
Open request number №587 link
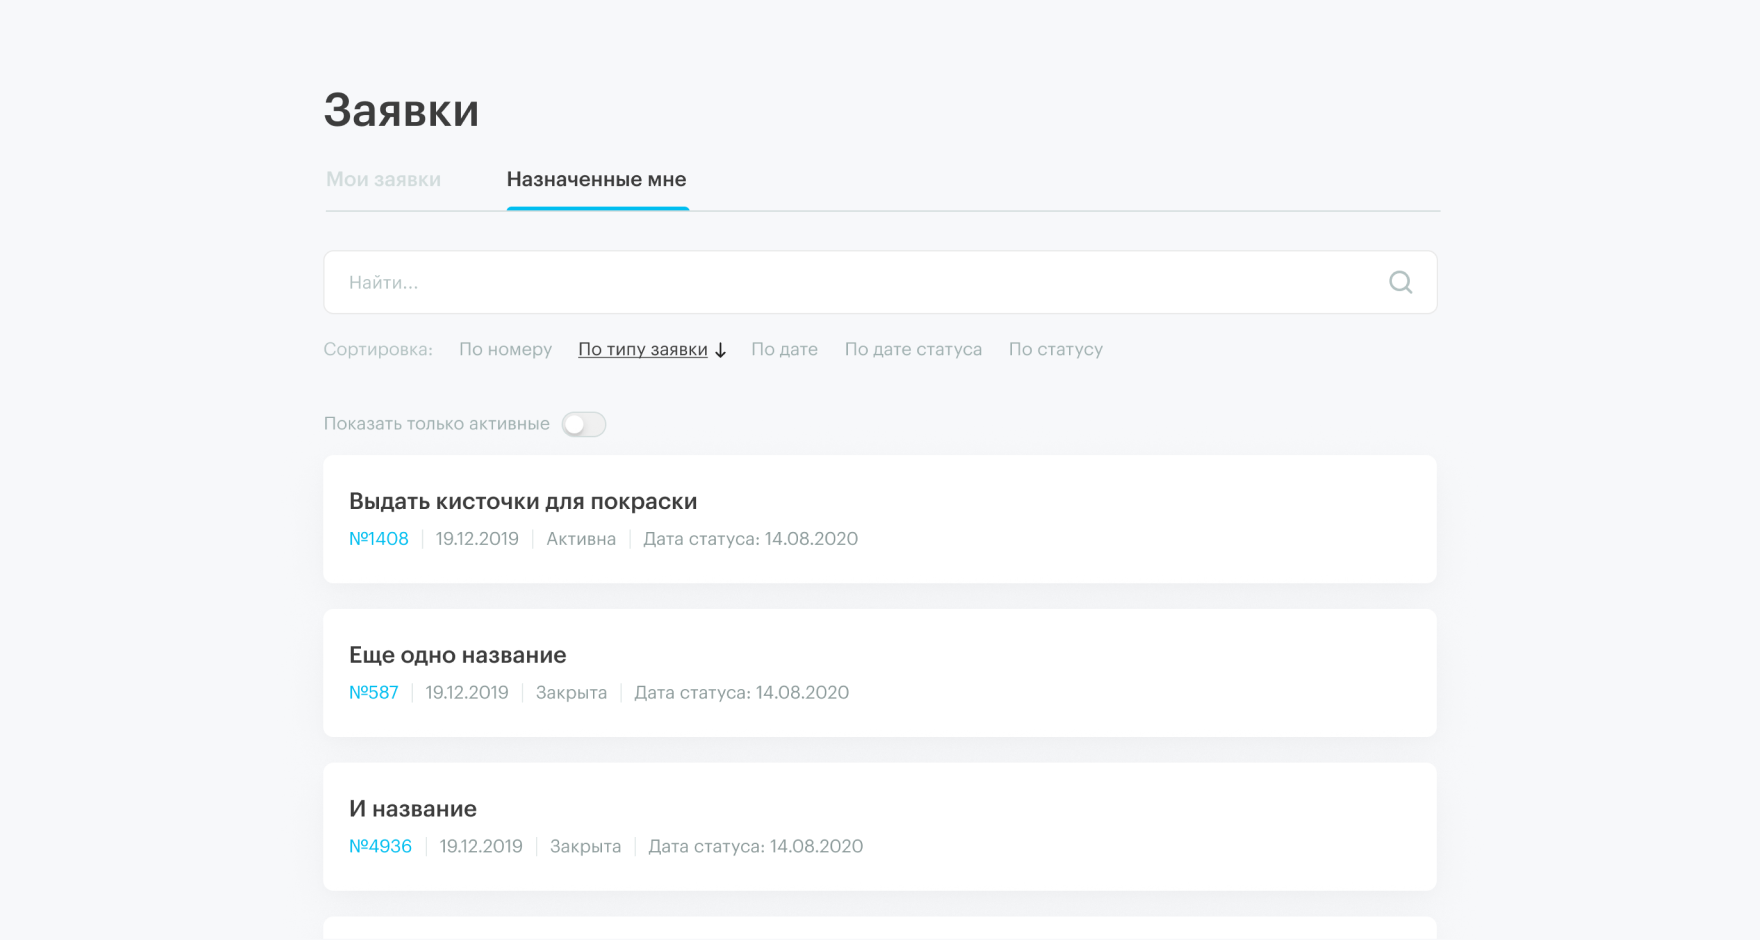pyautogui.click(x=374, y=693)
